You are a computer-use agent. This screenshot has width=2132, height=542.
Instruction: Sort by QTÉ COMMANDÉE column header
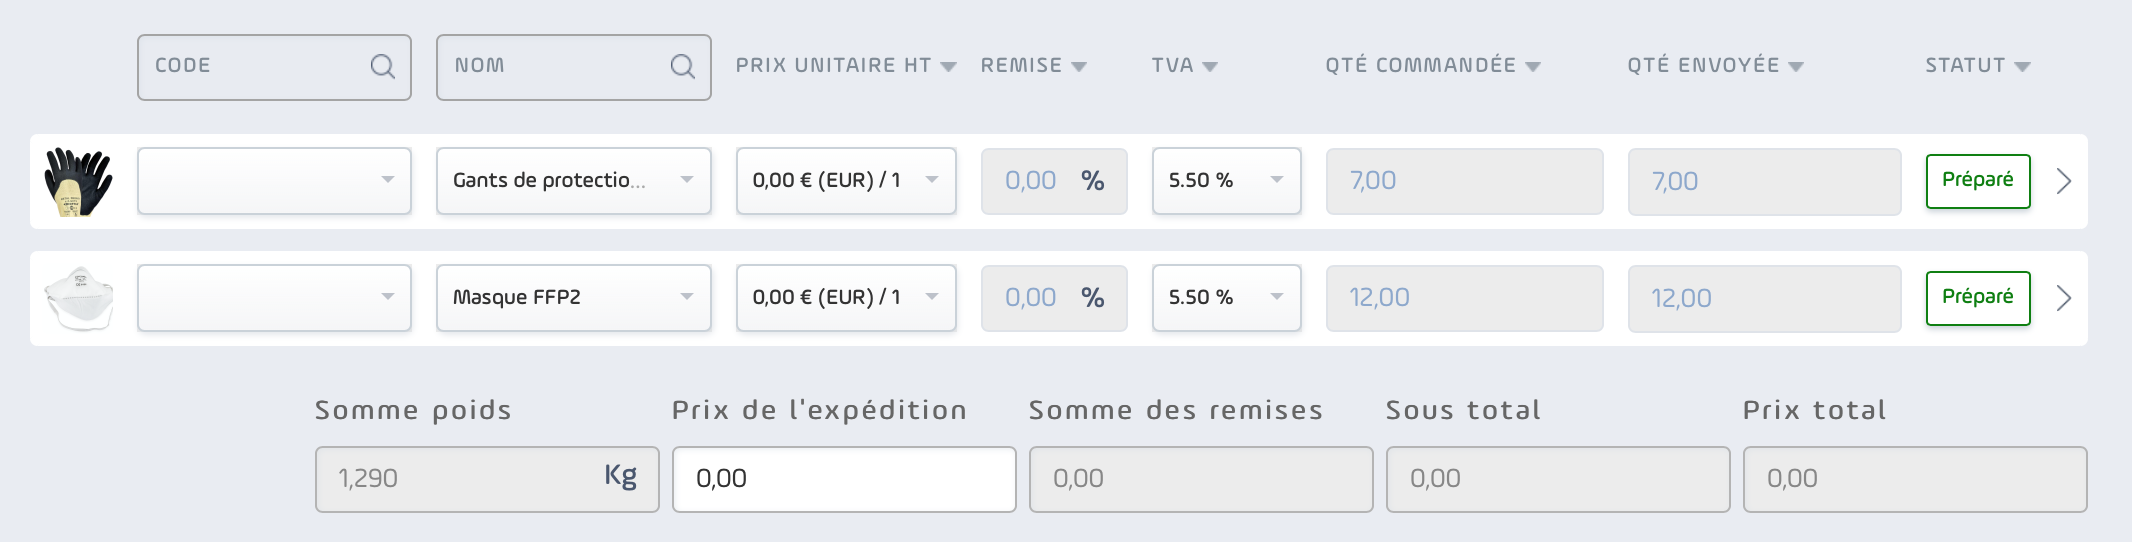pos(1432,66)
